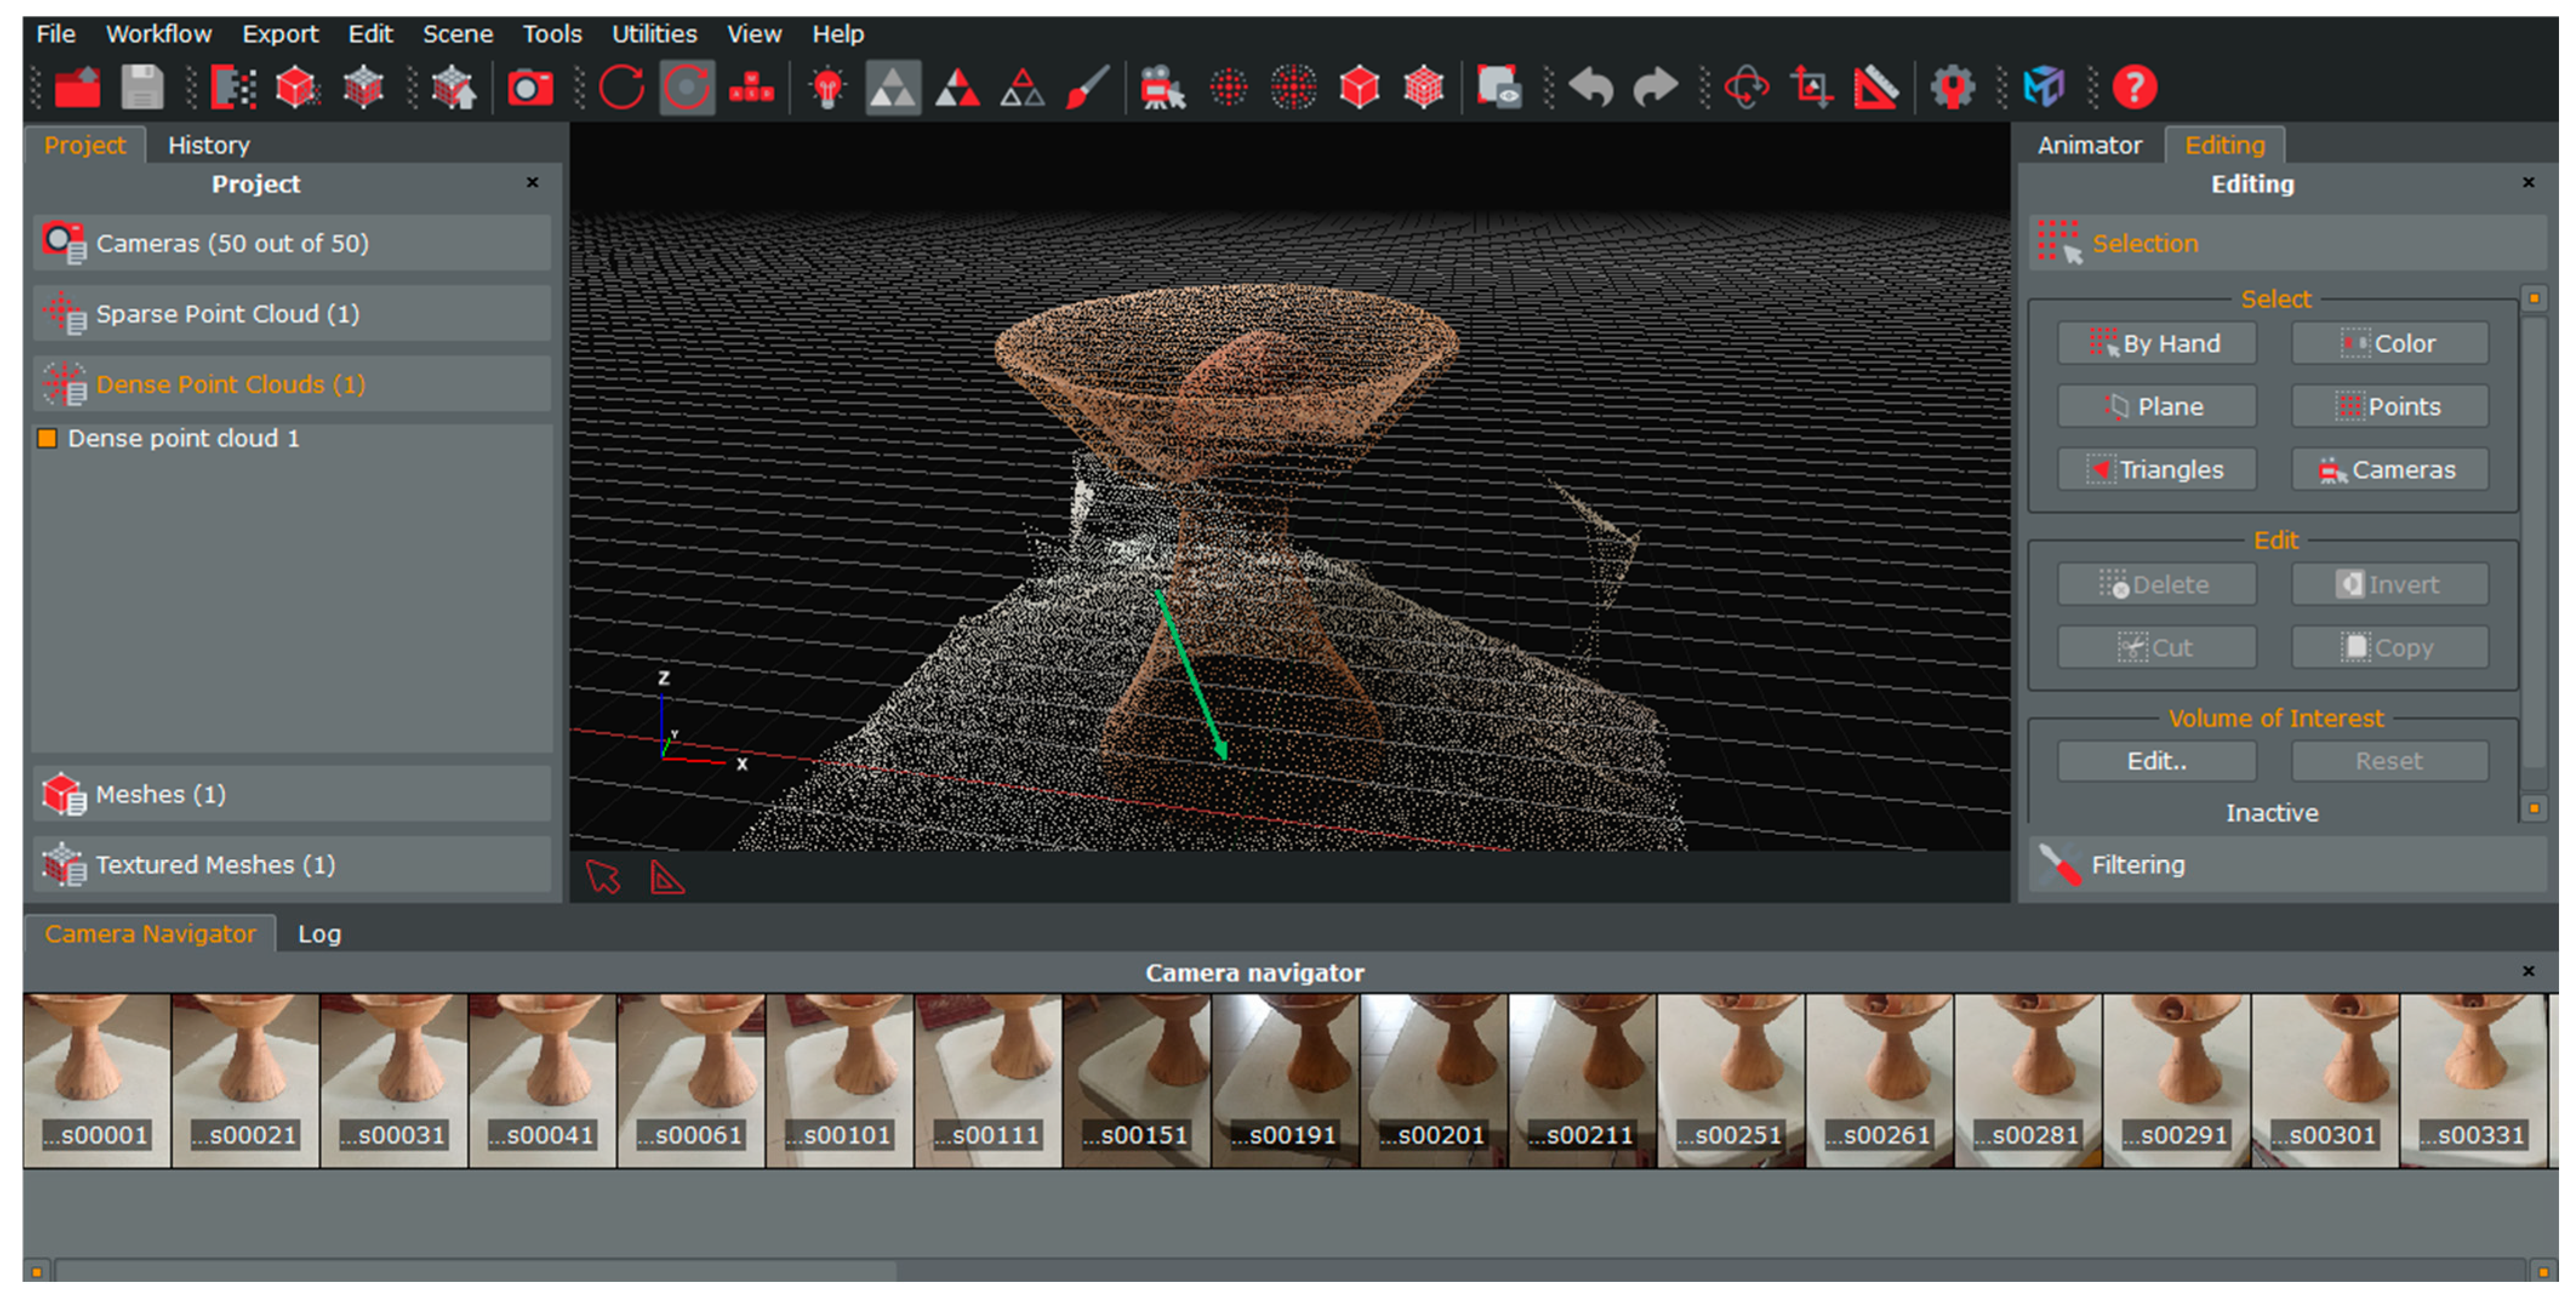
Task: Open the red question mark Help icon
Action: (2134, 88)
